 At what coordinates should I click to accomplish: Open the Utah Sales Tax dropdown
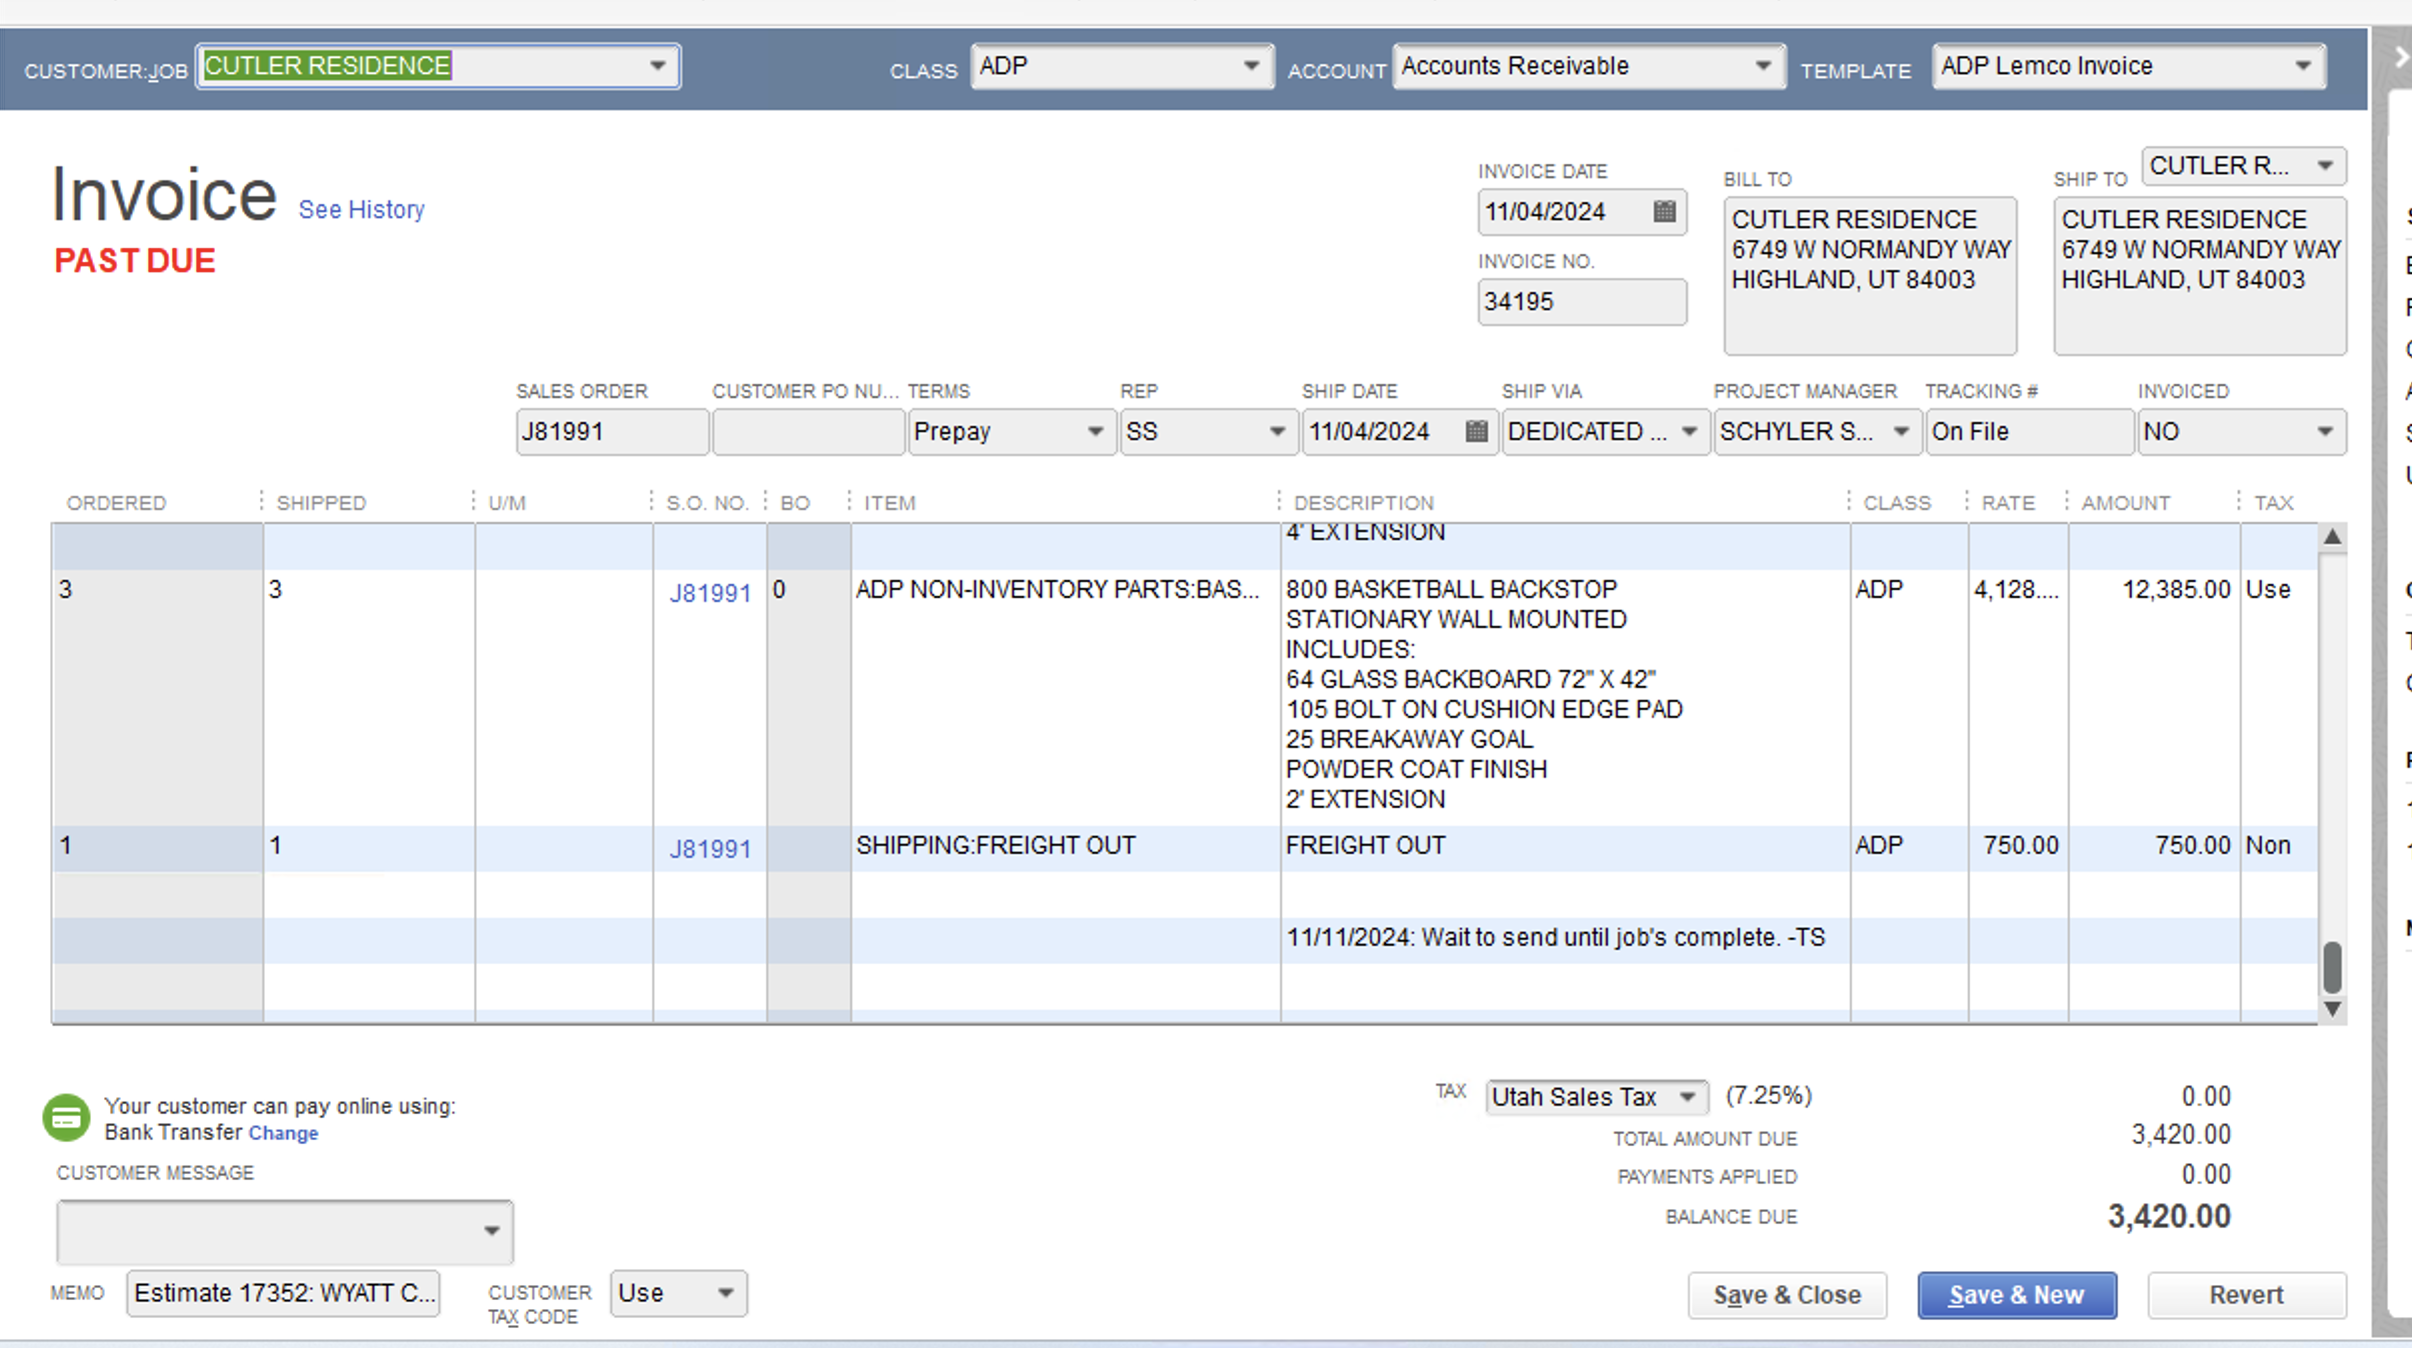1687,1097
